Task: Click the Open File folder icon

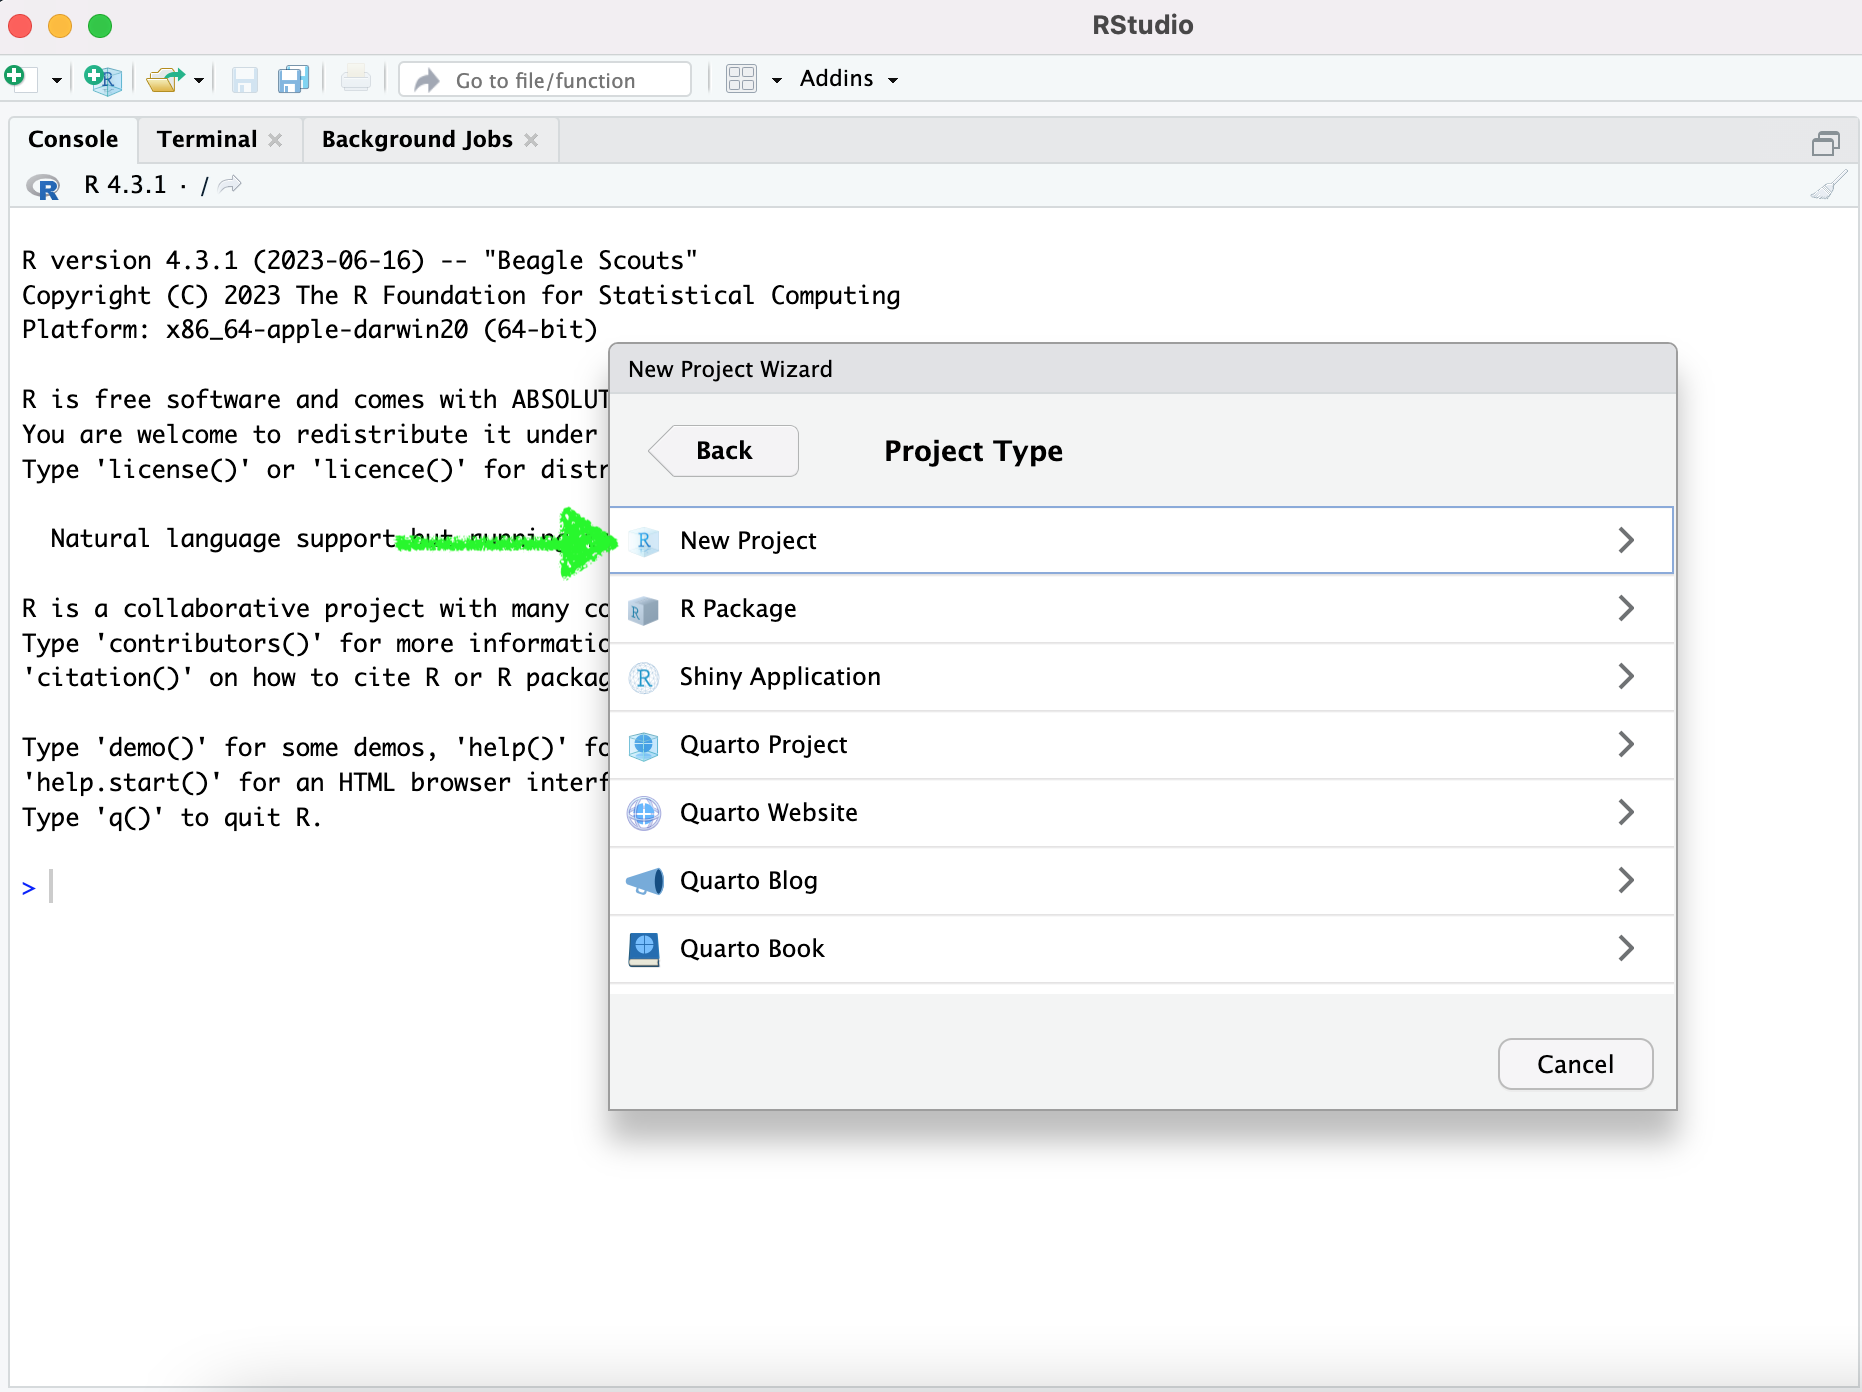Action: pyautogui.click(x=166, y=79)
